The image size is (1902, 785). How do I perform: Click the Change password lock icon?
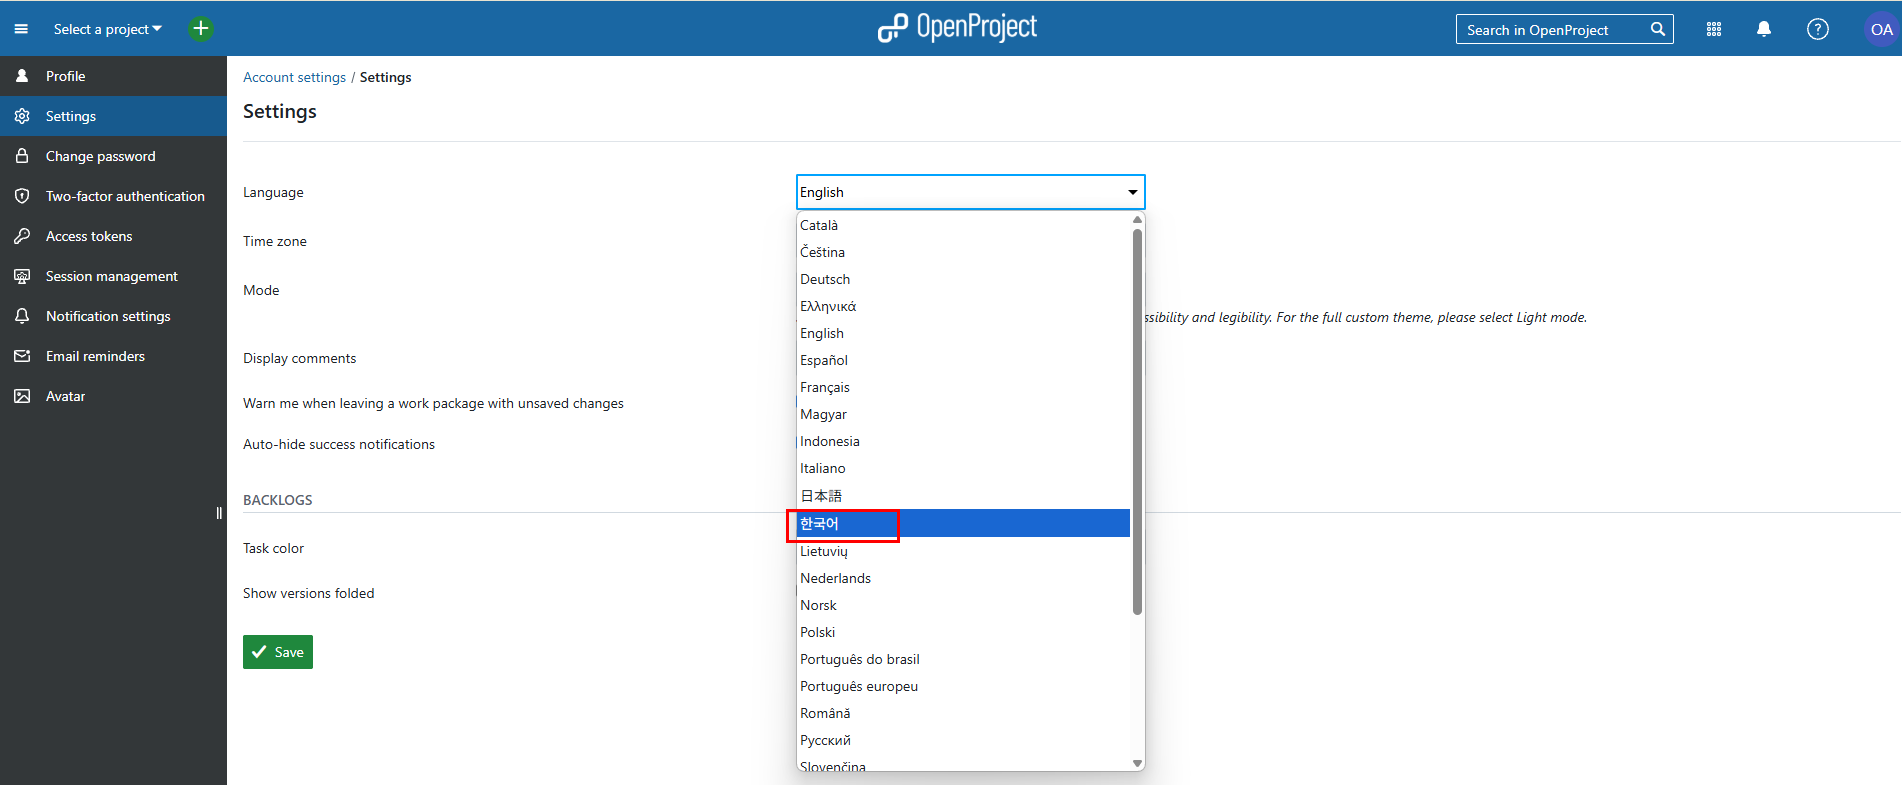(22, 156)
